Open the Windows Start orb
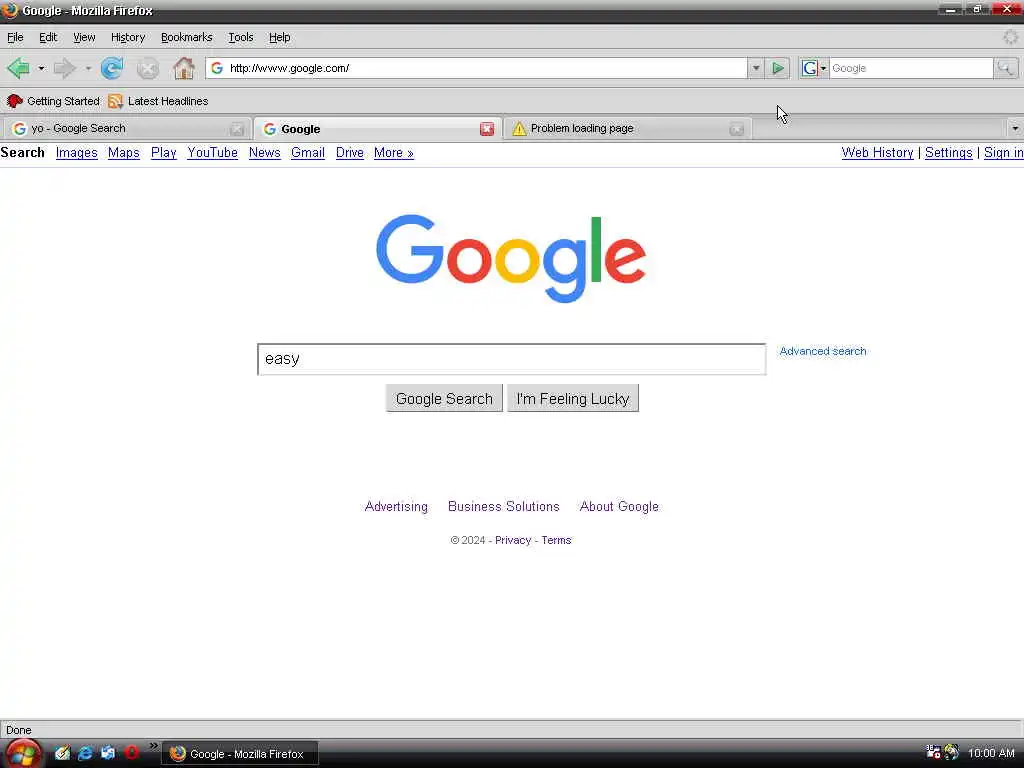This screenshot has width=1024, height=768. pos(23,753)
